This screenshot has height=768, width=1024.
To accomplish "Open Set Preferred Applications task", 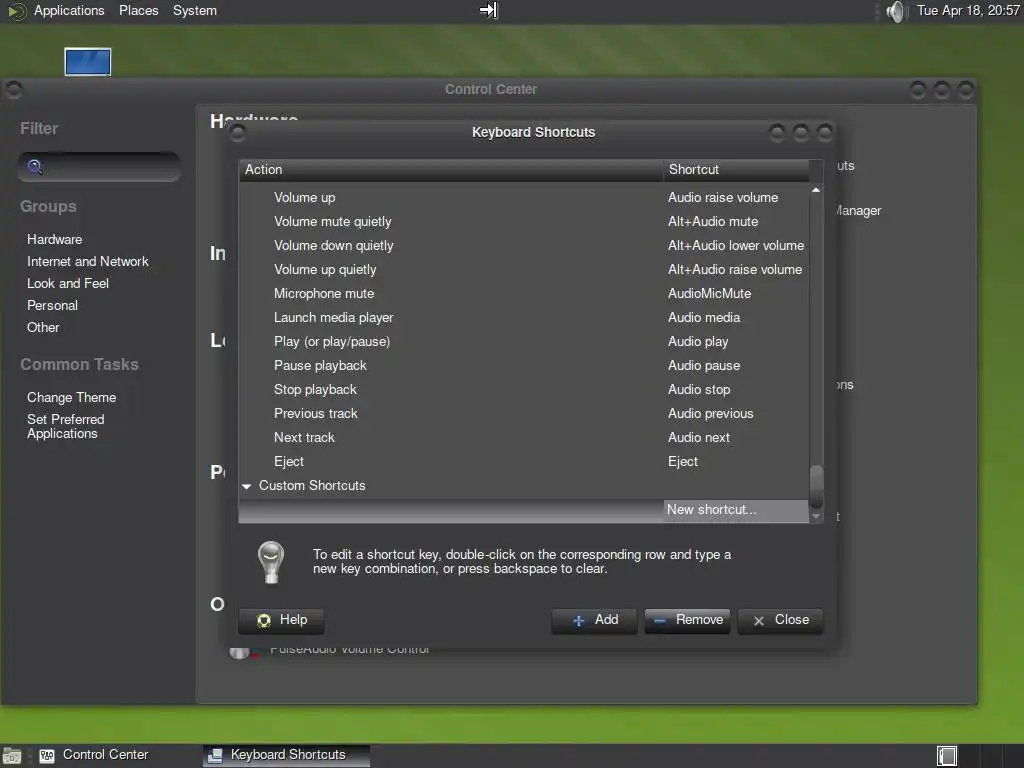I will [65, 426].
